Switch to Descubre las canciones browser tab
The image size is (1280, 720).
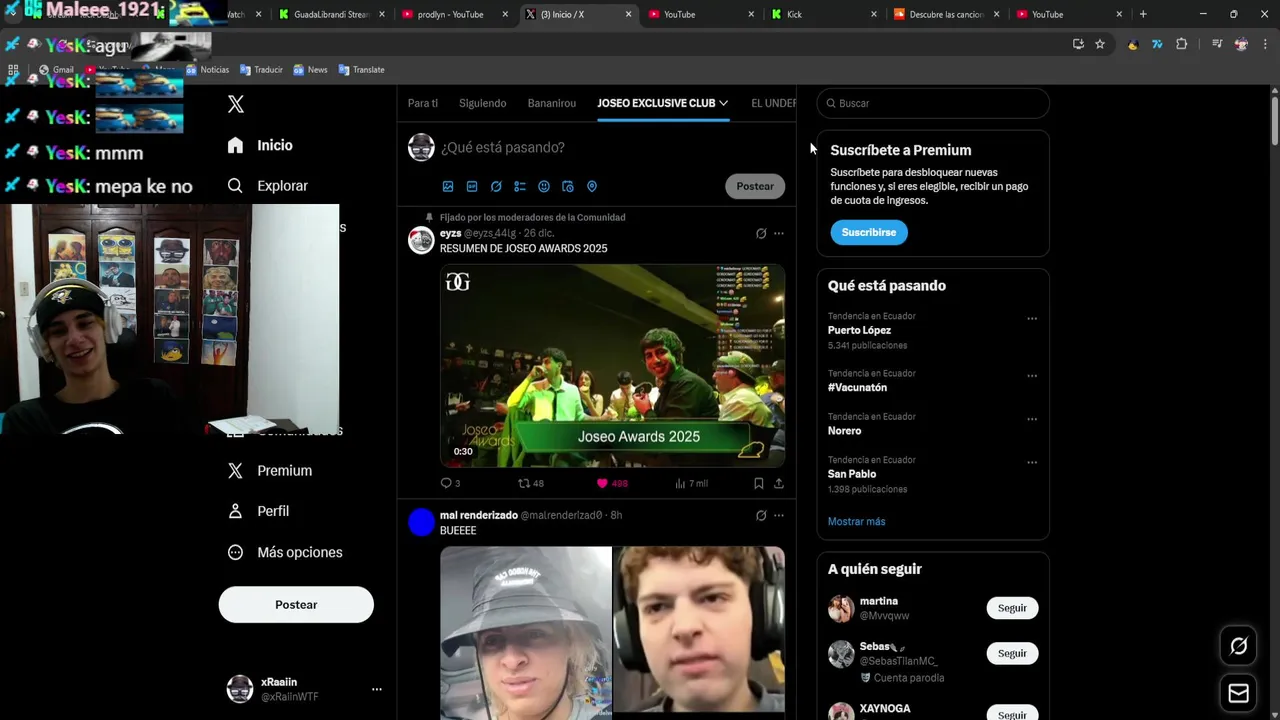945,14
